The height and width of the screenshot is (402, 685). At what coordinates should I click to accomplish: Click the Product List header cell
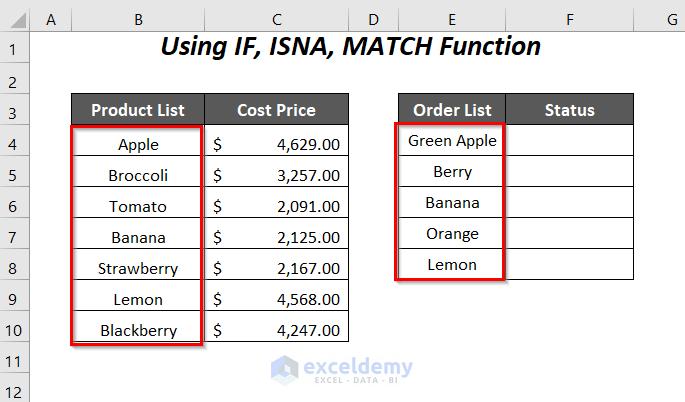coord(138,110)
